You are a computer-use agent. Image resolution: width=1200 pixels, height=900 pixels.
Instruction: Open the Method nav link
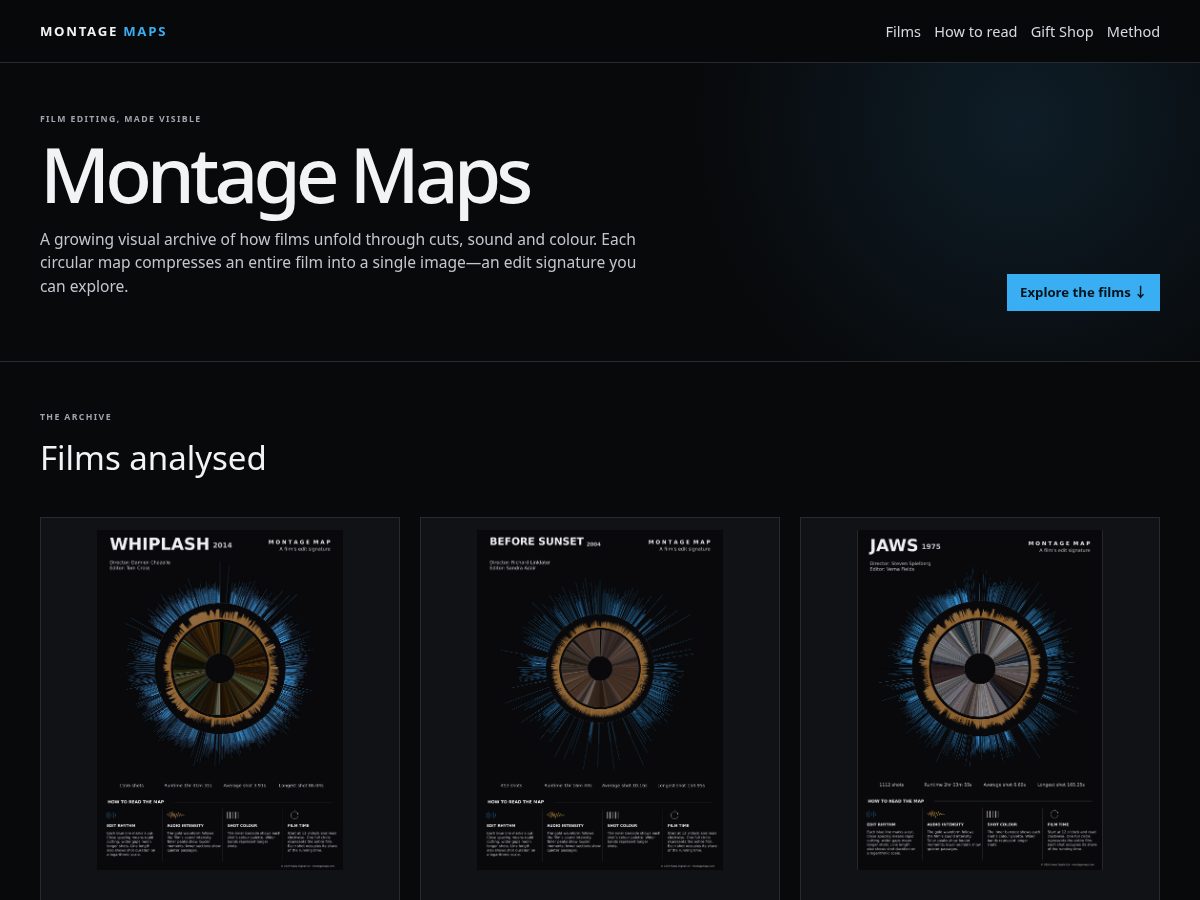(x=1133, y=32)
